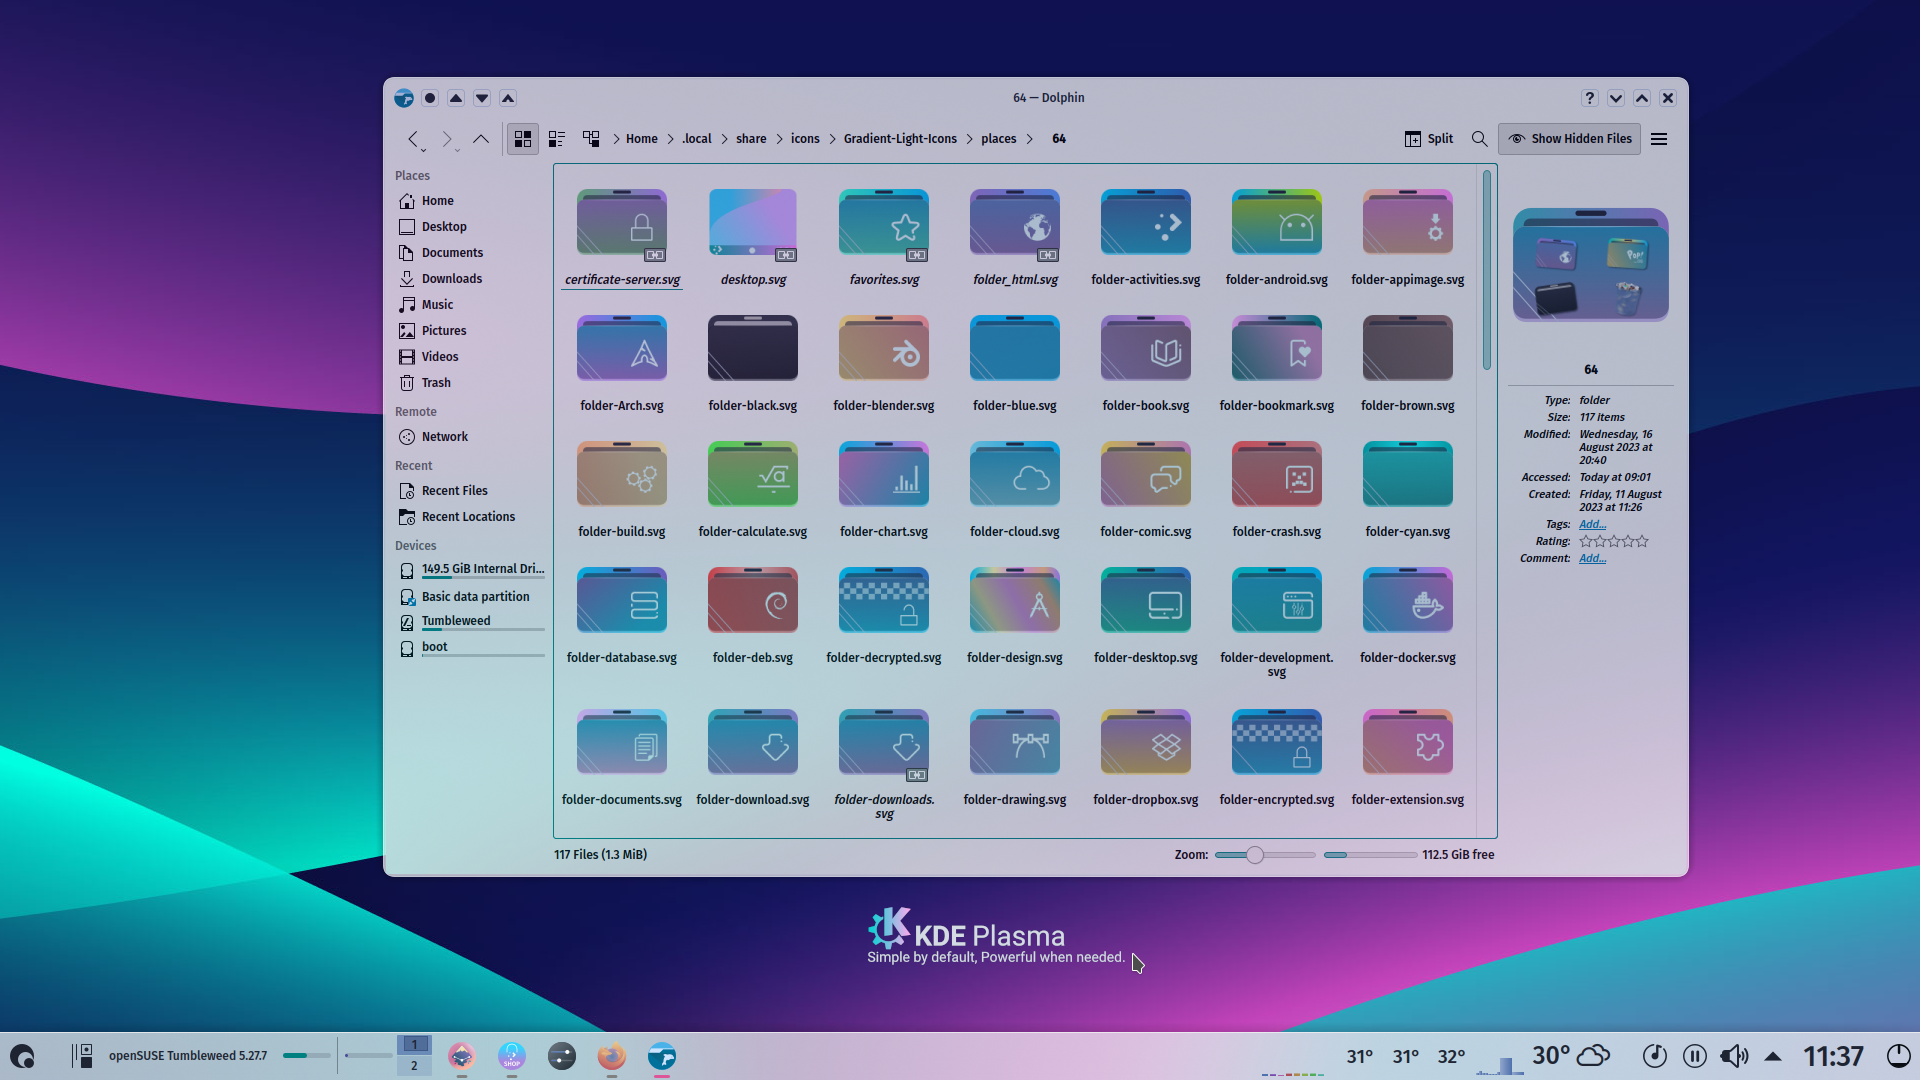The image size is (1920, 1080).
Task: Select Basic data partition device
Action: pyautogui.click(x=470, y=597)
